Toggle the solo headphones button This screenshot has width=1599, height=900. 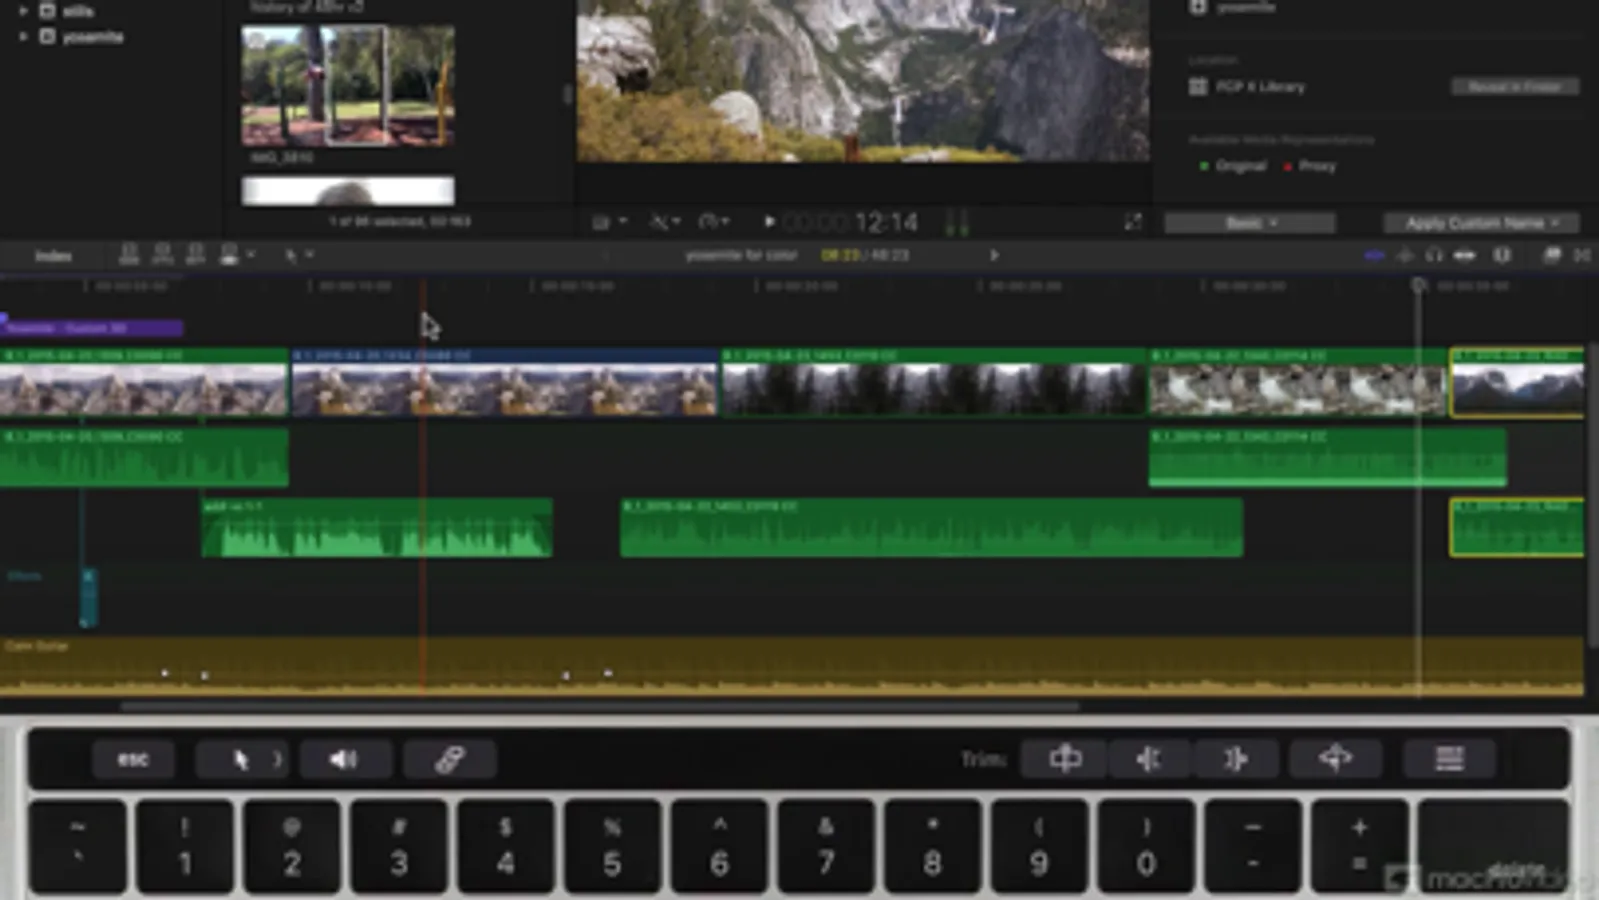pyautogui.click(x=1434, y=255)
